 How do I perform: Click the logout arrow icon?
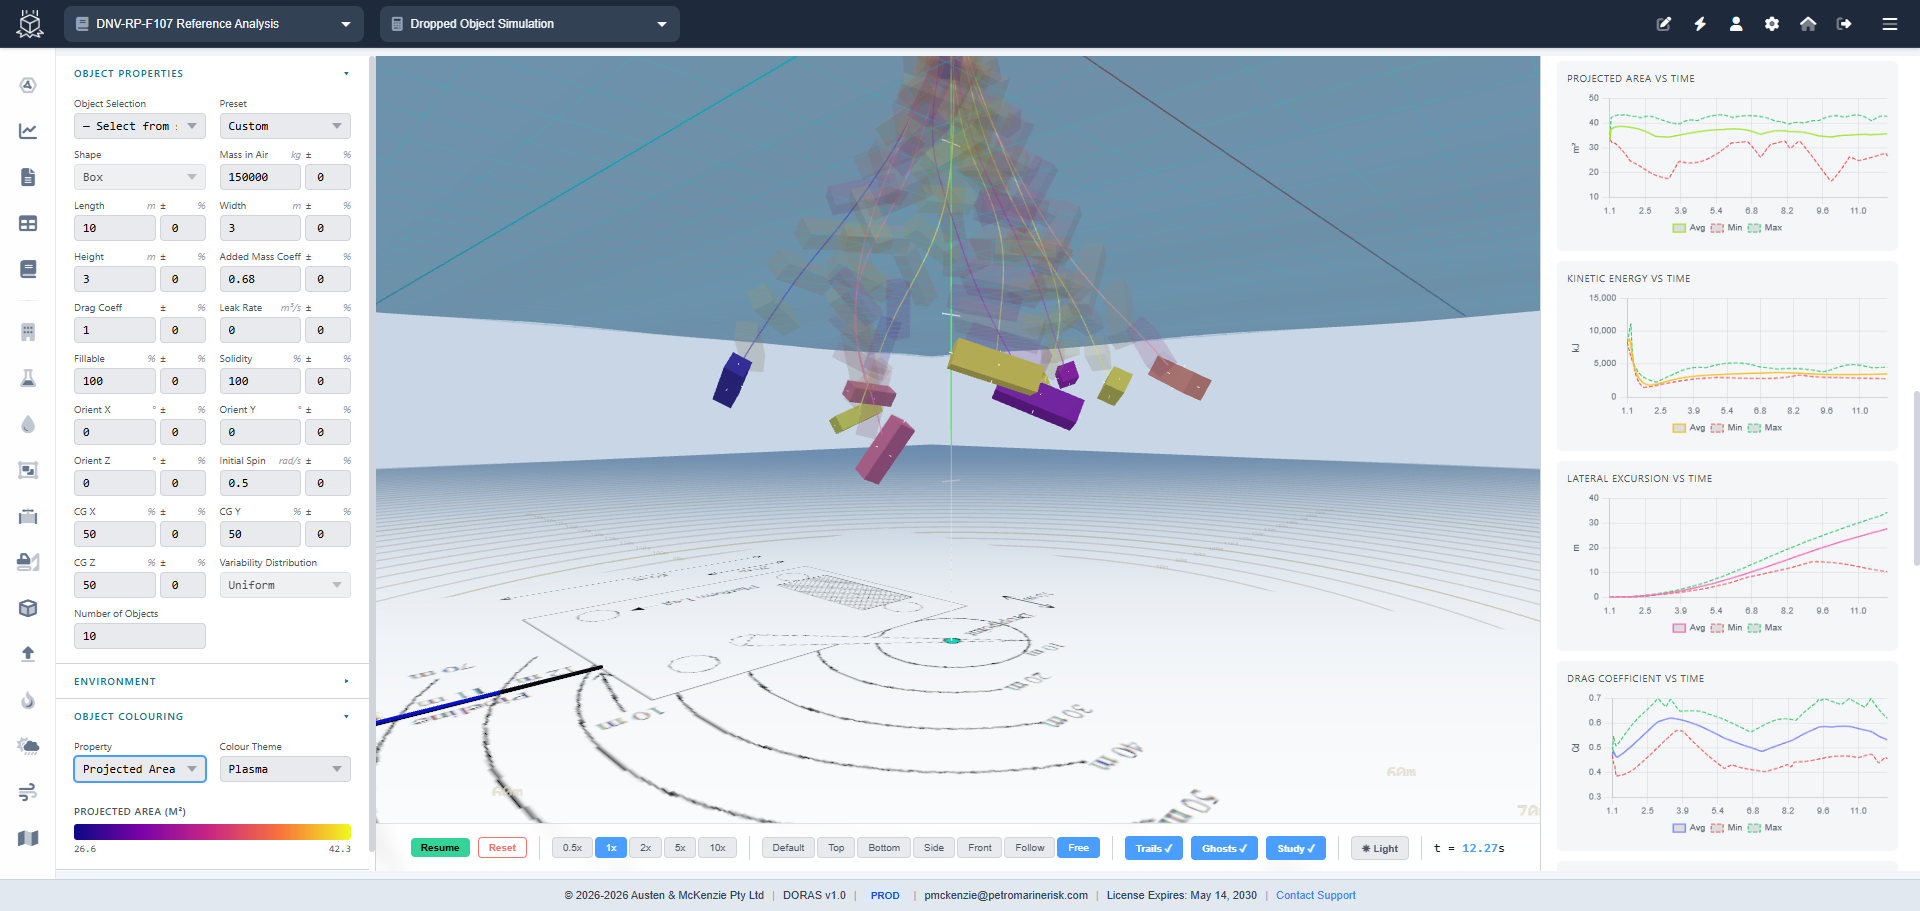(x=1844, y=24)
